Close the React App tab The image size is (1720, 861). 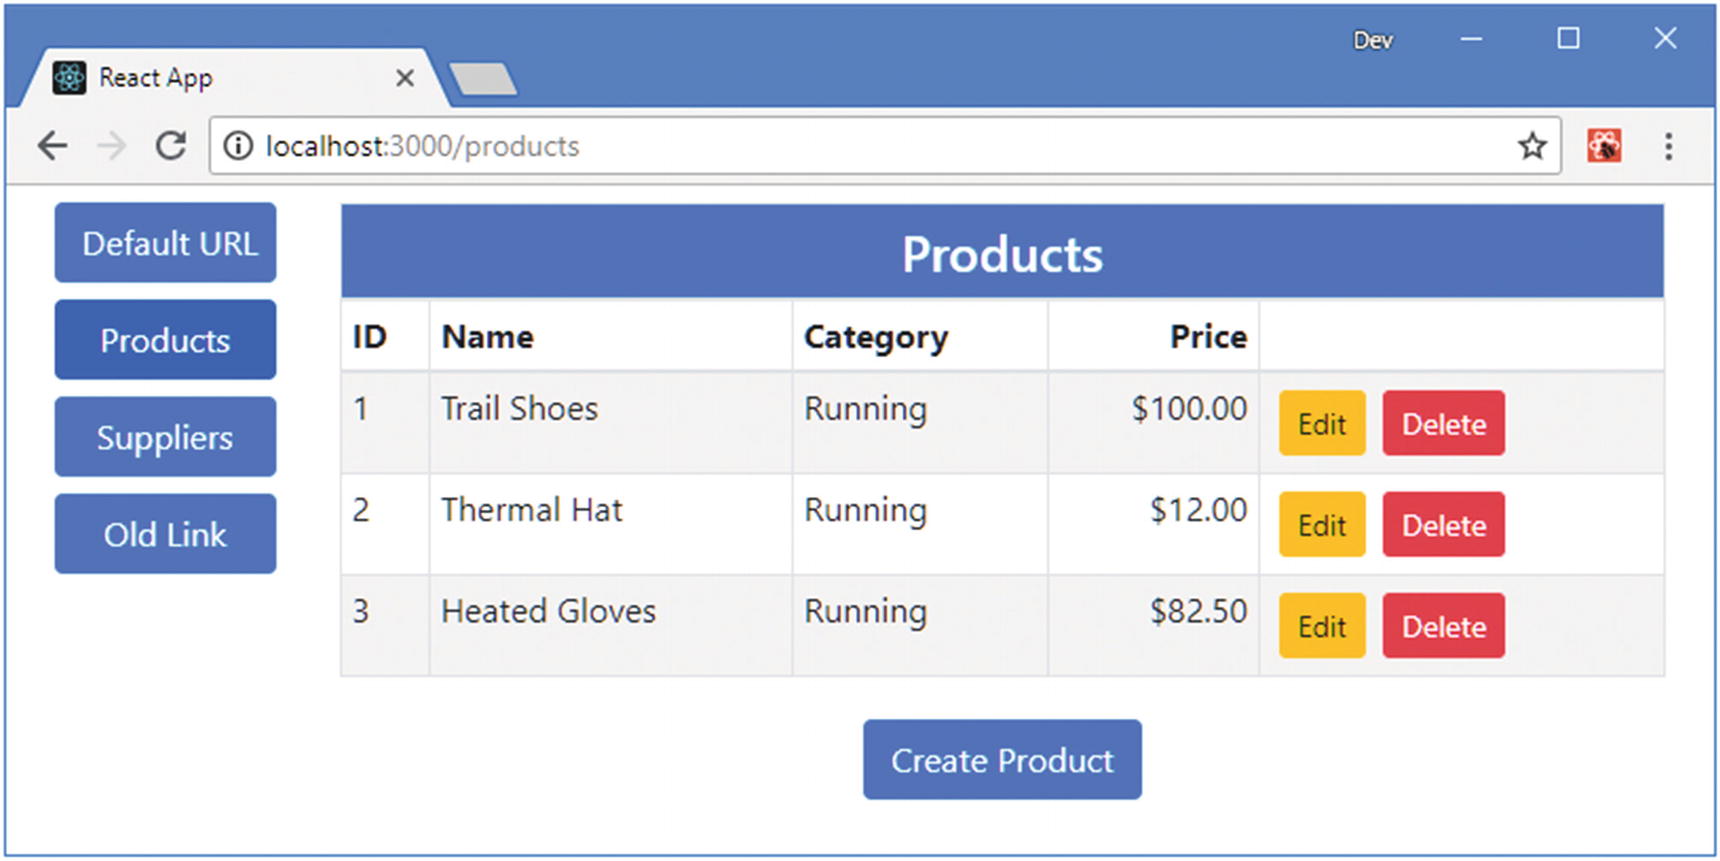[404, 78]
